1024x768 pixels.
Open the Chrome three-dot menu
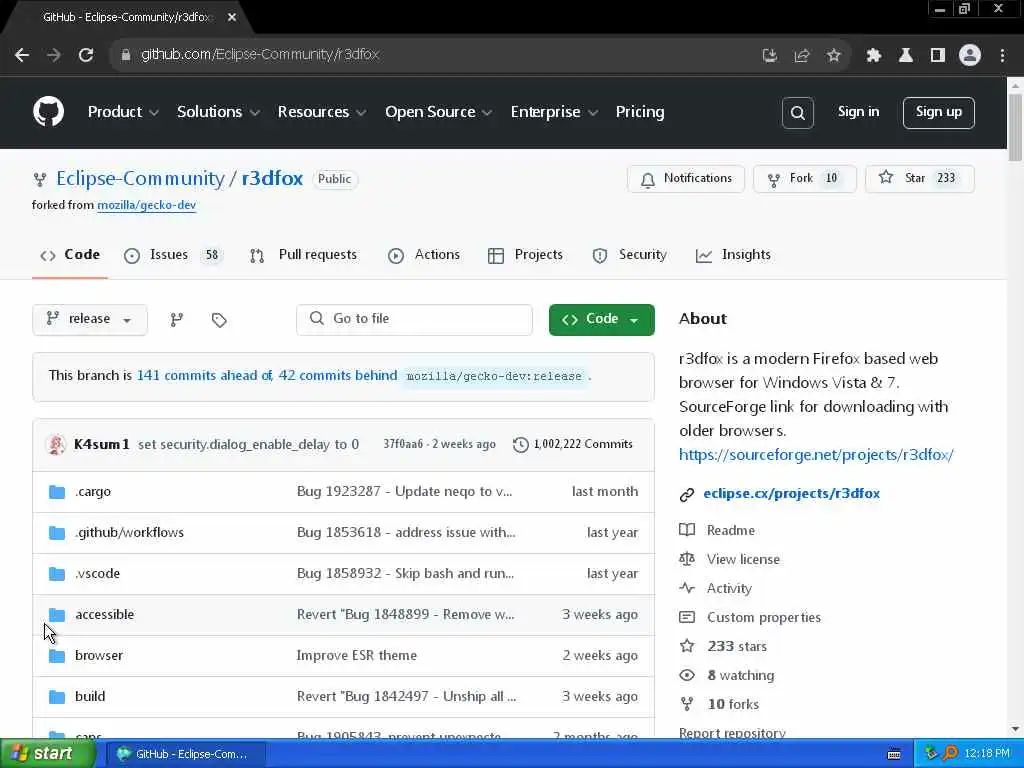(1002, 56)
